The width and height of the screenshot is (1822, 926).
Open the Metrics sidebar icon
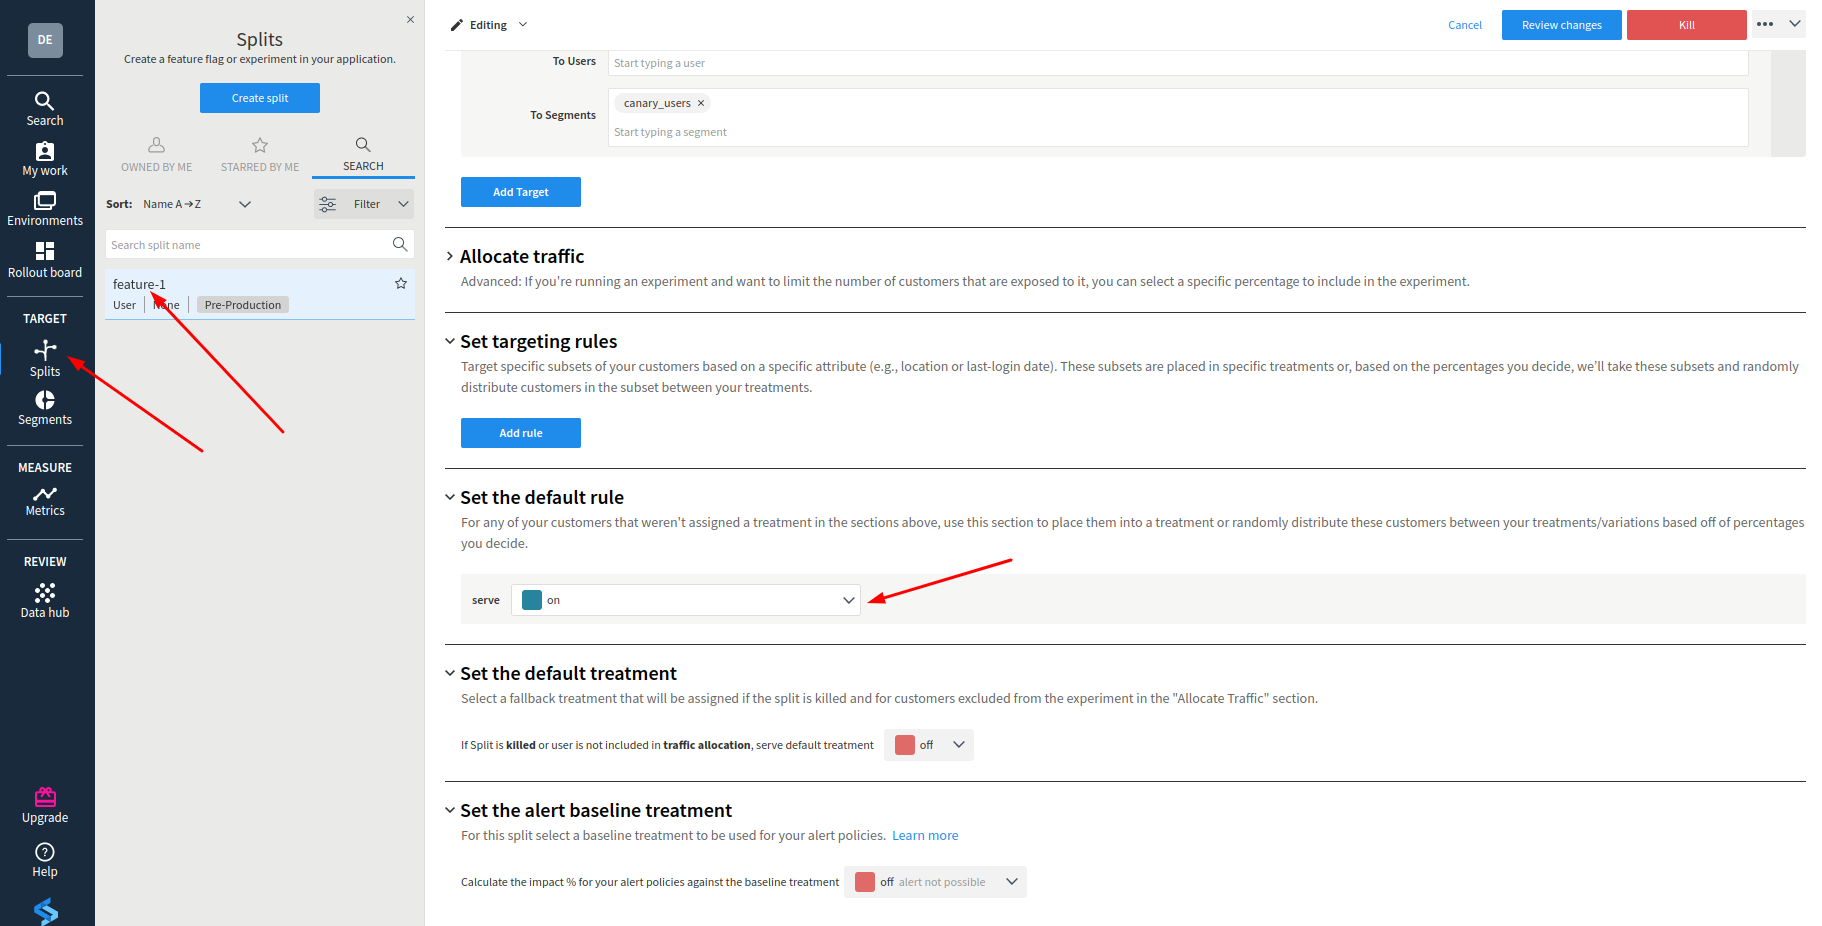click(x=45, y=501)
